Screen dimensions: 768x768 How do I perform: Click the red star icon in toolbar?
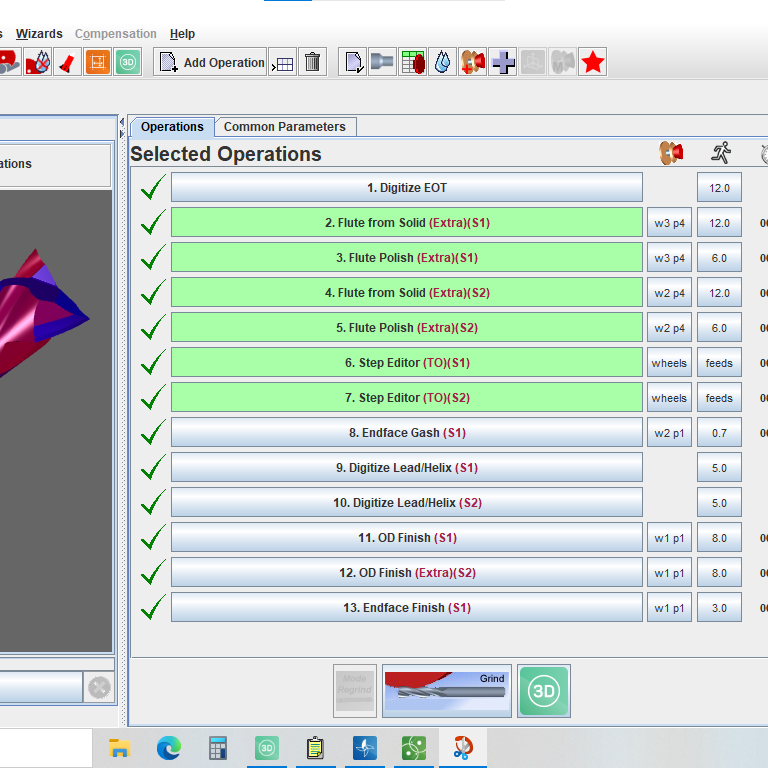(592, 62)
